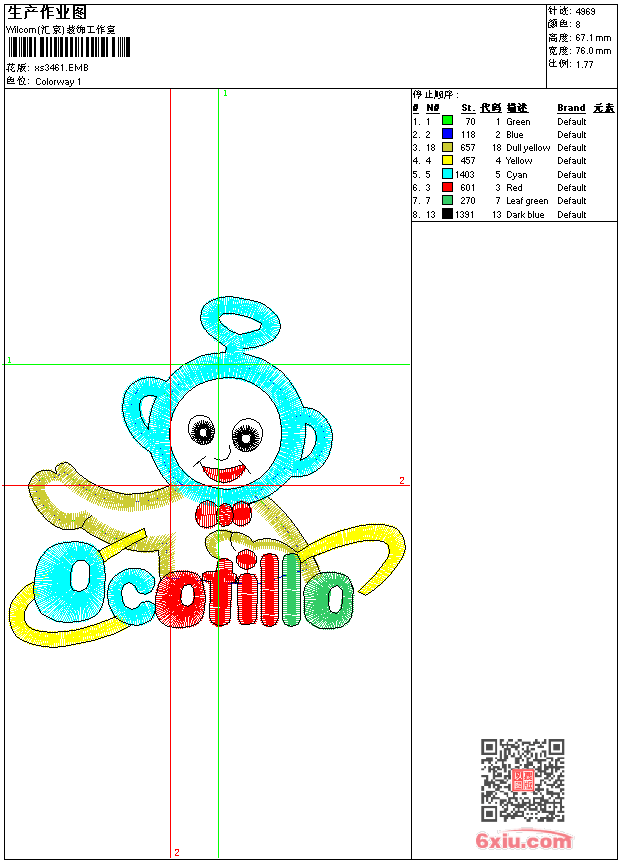The width and height of the screenshot is (620, 860).
Task: Click the 'Dull yellow' description text
Action: tap(528, 148)
